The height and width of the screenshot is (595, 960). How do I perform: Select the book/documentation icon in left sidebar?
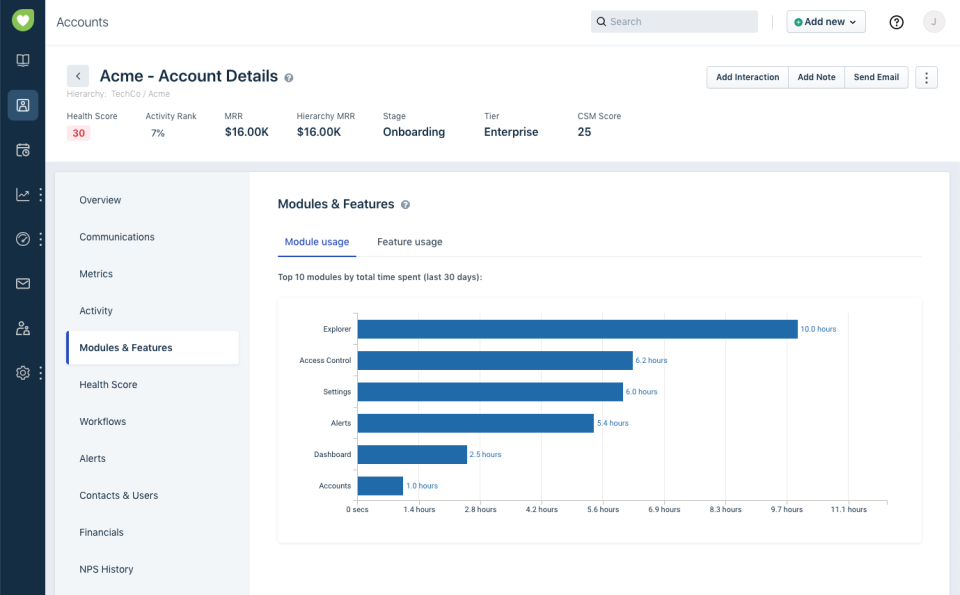tap(22, 59)
